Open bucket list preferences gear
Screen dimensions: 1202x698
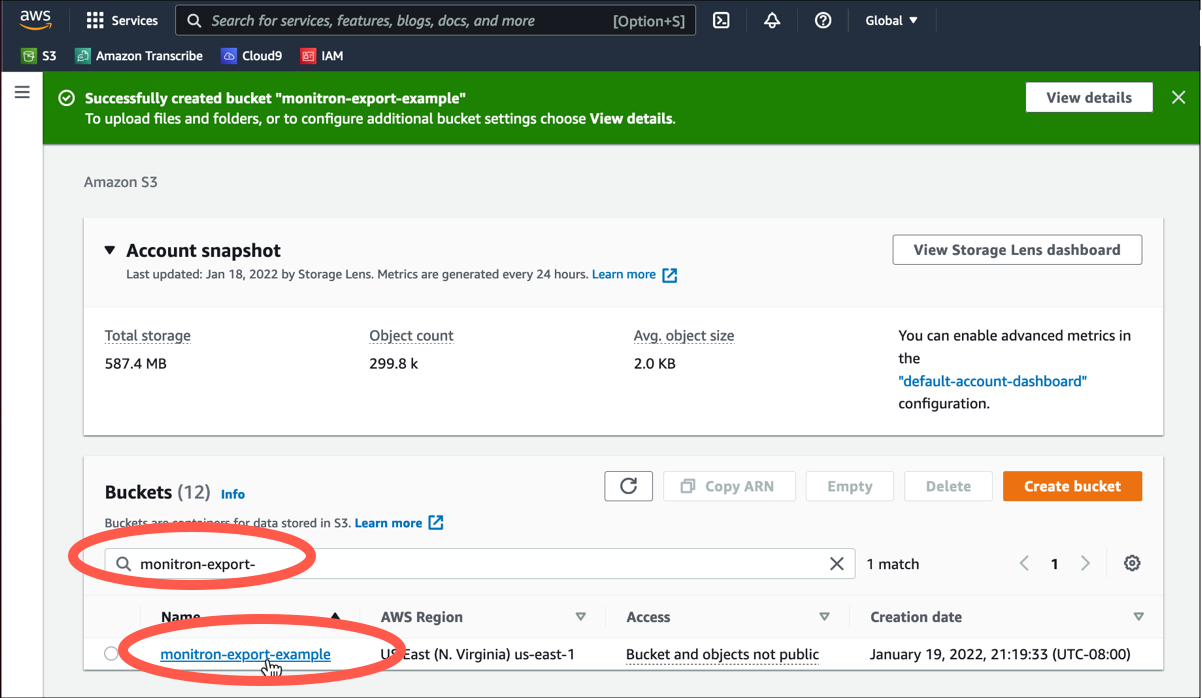point(1132,563)
